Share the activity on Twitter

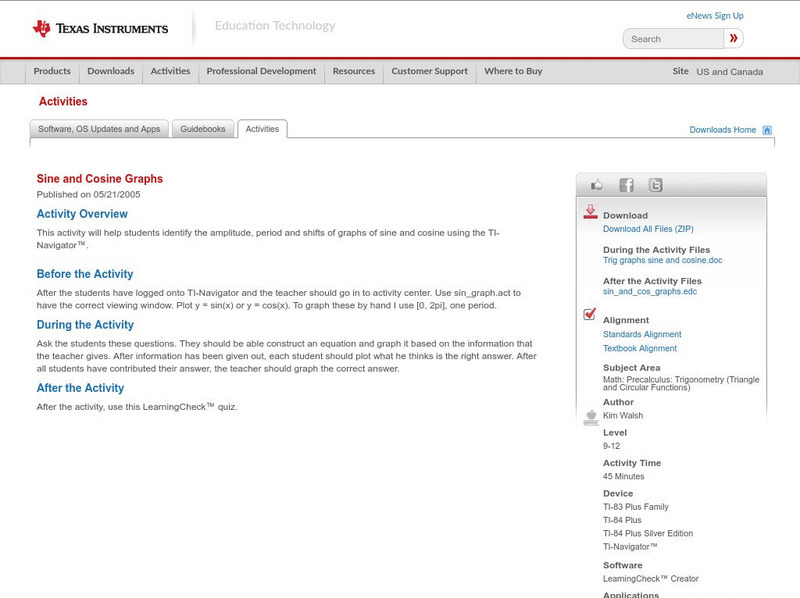(655, 185)
